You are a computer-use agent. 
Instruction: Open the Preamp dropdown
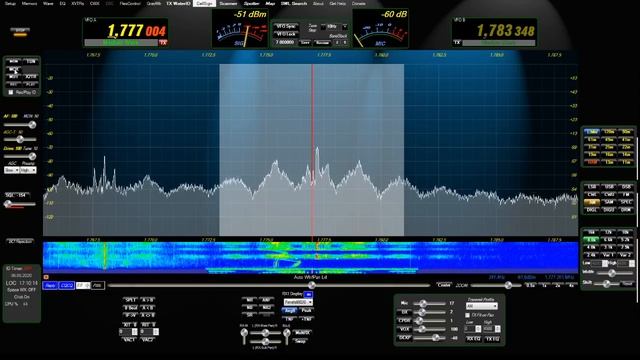[28, 170]
